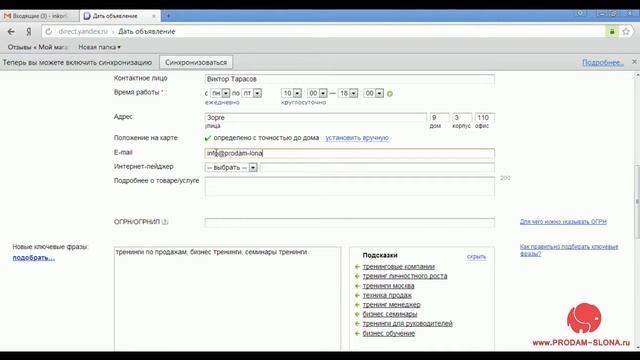
Task: Add suggestion 'тренинг личностного роста' arrow
Action: point(357,276)
